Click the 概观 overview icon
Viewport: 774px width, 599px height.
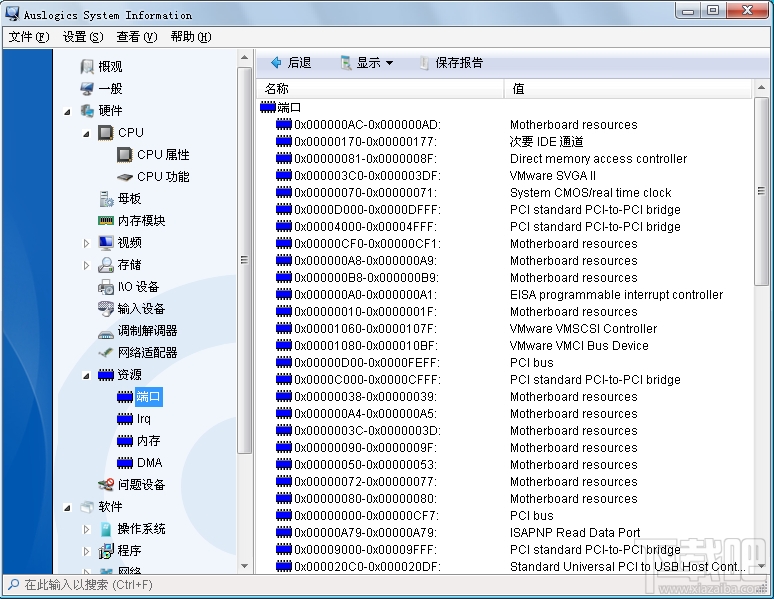coord(87,66)
